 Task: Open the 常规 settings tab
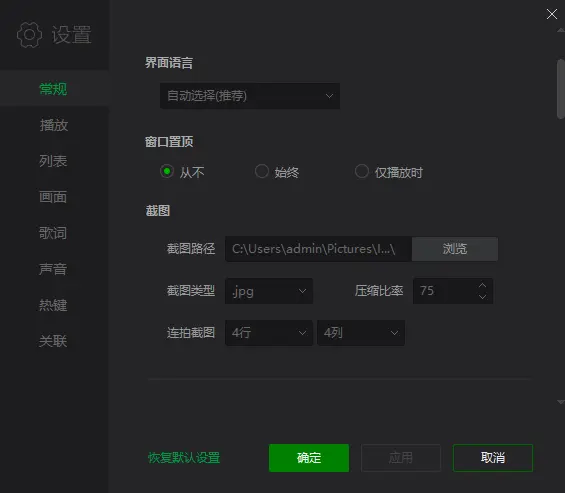[54, 89]
